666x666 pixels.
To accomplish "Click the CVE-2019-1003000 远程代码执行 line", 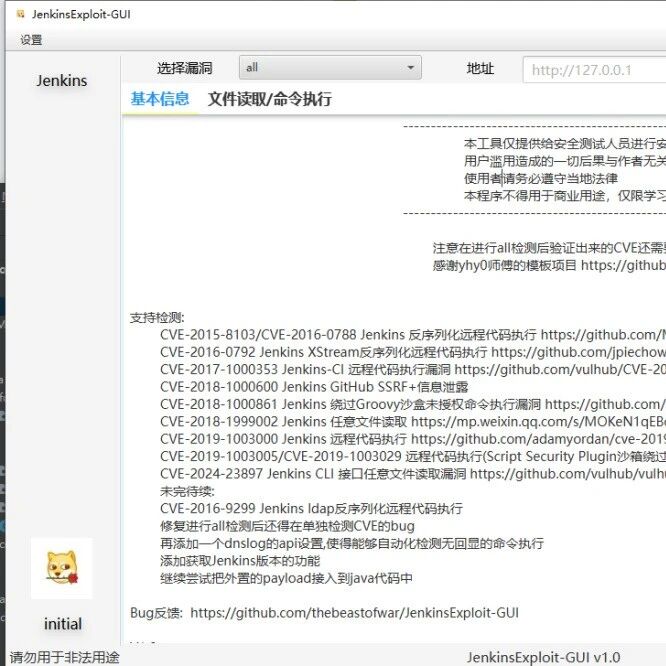I will click(x=413, y=439).
